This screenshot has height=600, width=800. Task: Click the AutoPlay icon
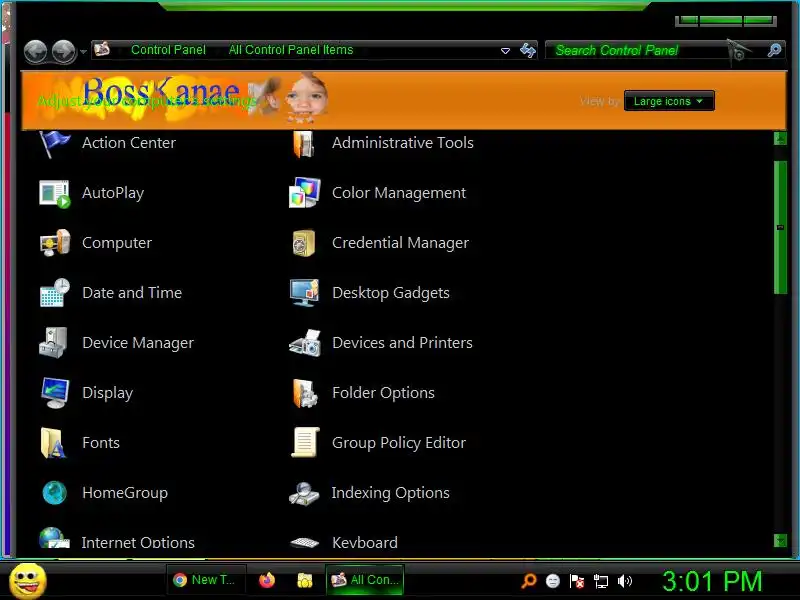[x=54, y=194]
